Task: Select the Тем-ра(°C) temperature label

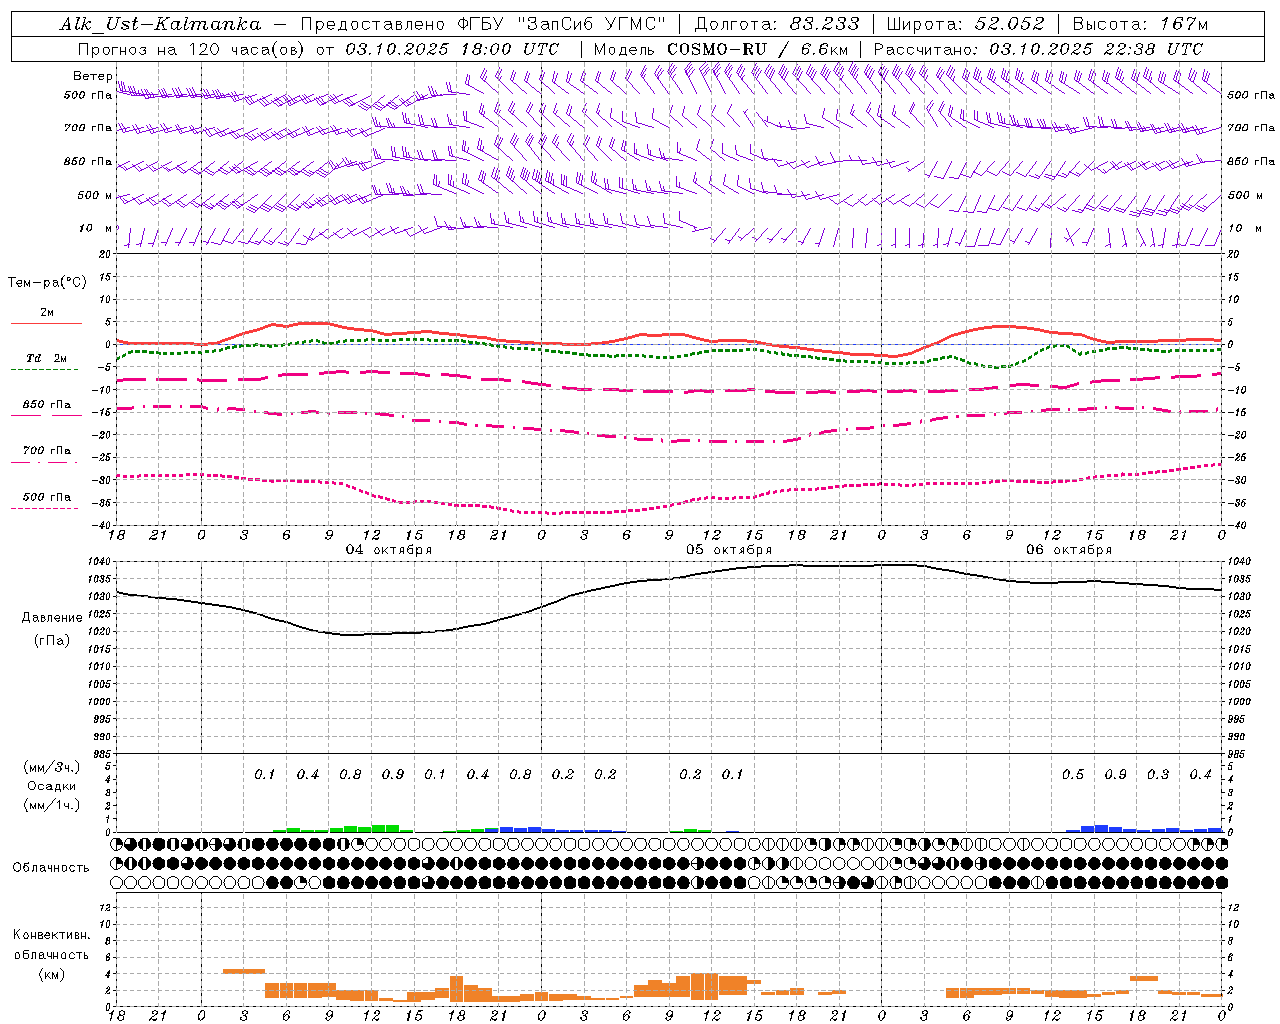Action: point(47,283)
